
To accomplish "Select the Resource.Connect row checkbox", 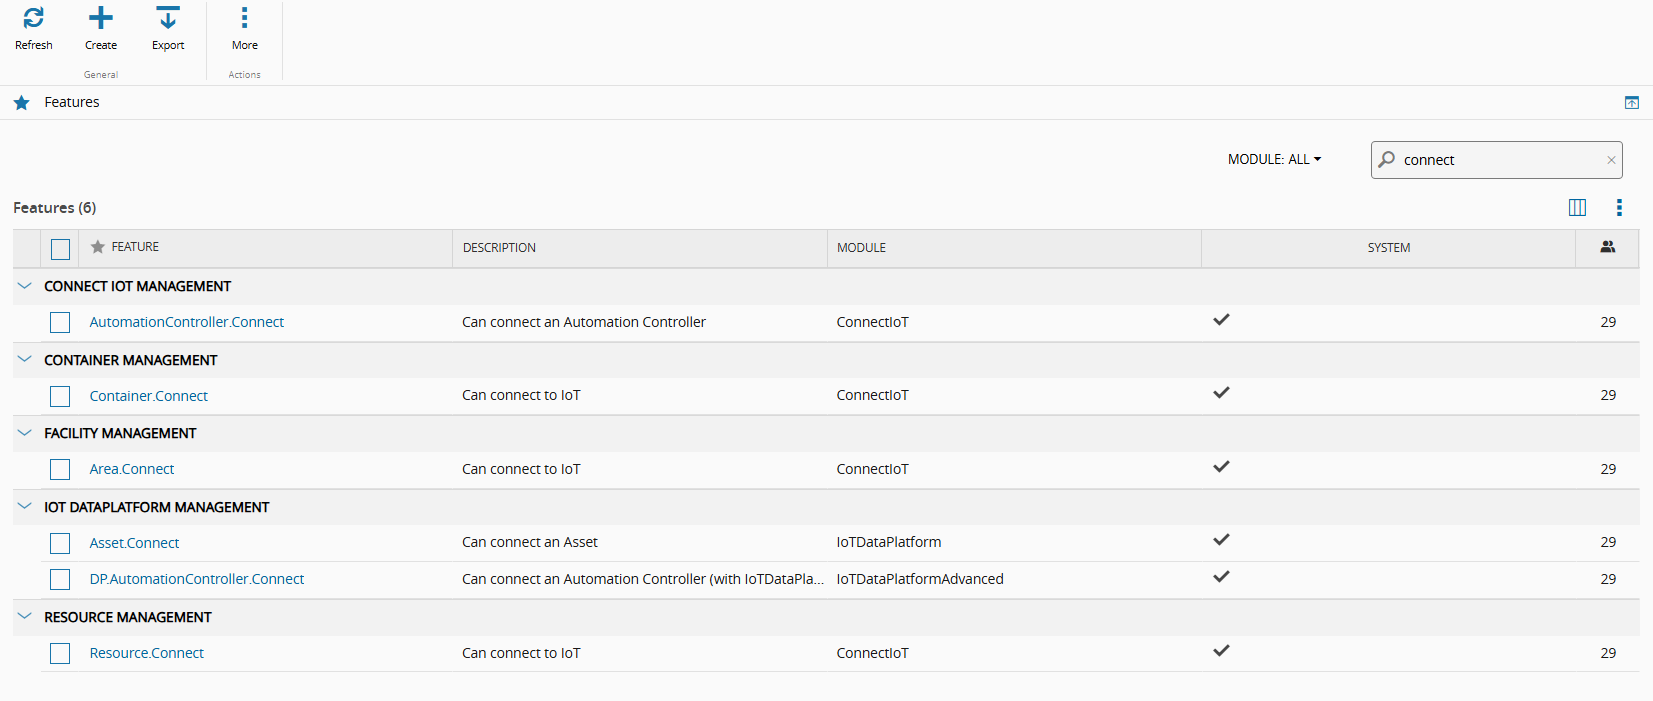I will pyautogui.click(x=60, y=653).
